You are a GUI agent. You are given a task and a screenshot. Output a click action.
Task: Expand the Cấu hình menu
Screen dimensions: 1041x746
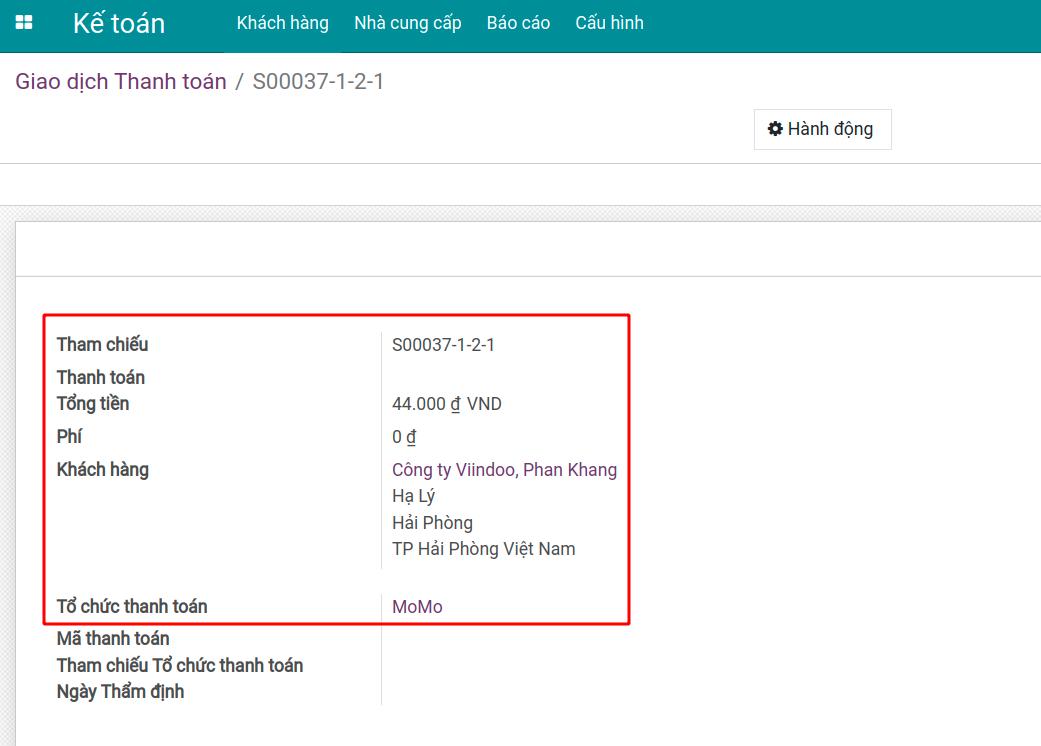pyautogui.click(x=609, y=23)
